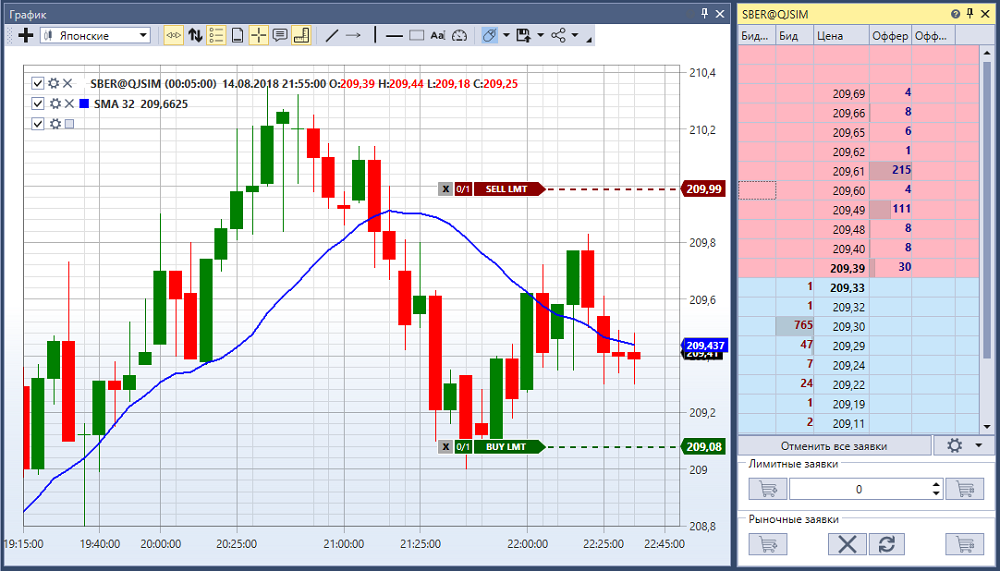The width and height of the screenshot is (1000, 571).
Task: Open the Японские chart type dropdown
Action: [96, 36]
